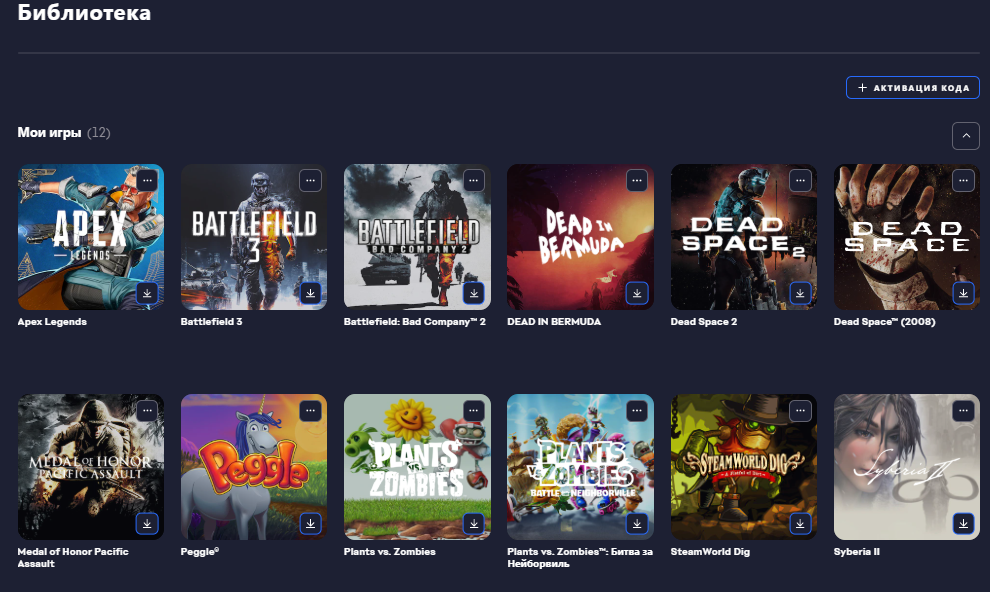Open the ellipsis menu on Battle for Neighborville
The height and width of the screenshot is (592, 990).
tap(637, 411)
